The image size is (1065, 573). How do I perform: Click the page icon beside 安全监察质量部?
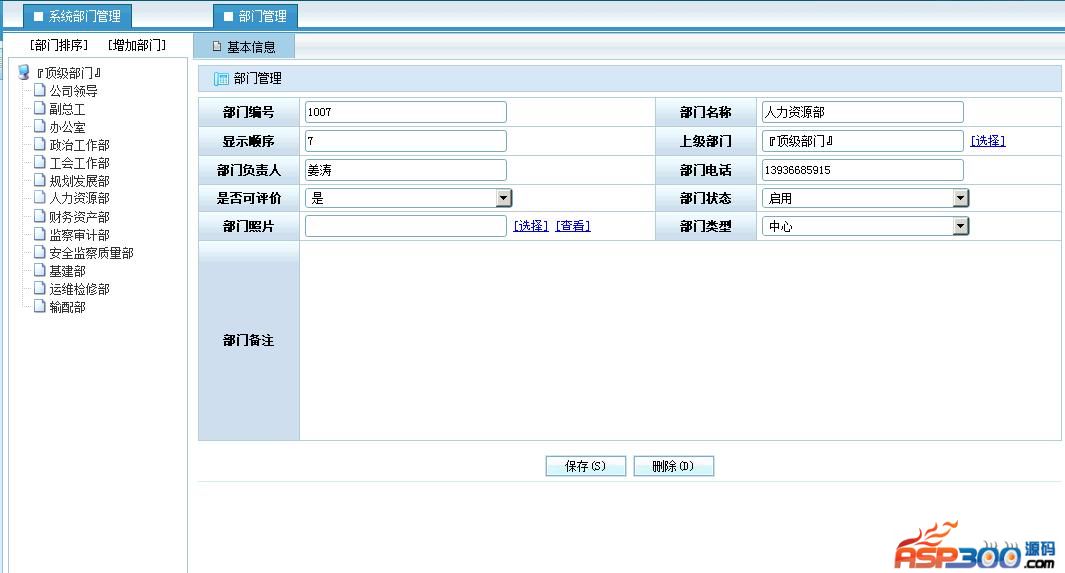click(40, 253)
